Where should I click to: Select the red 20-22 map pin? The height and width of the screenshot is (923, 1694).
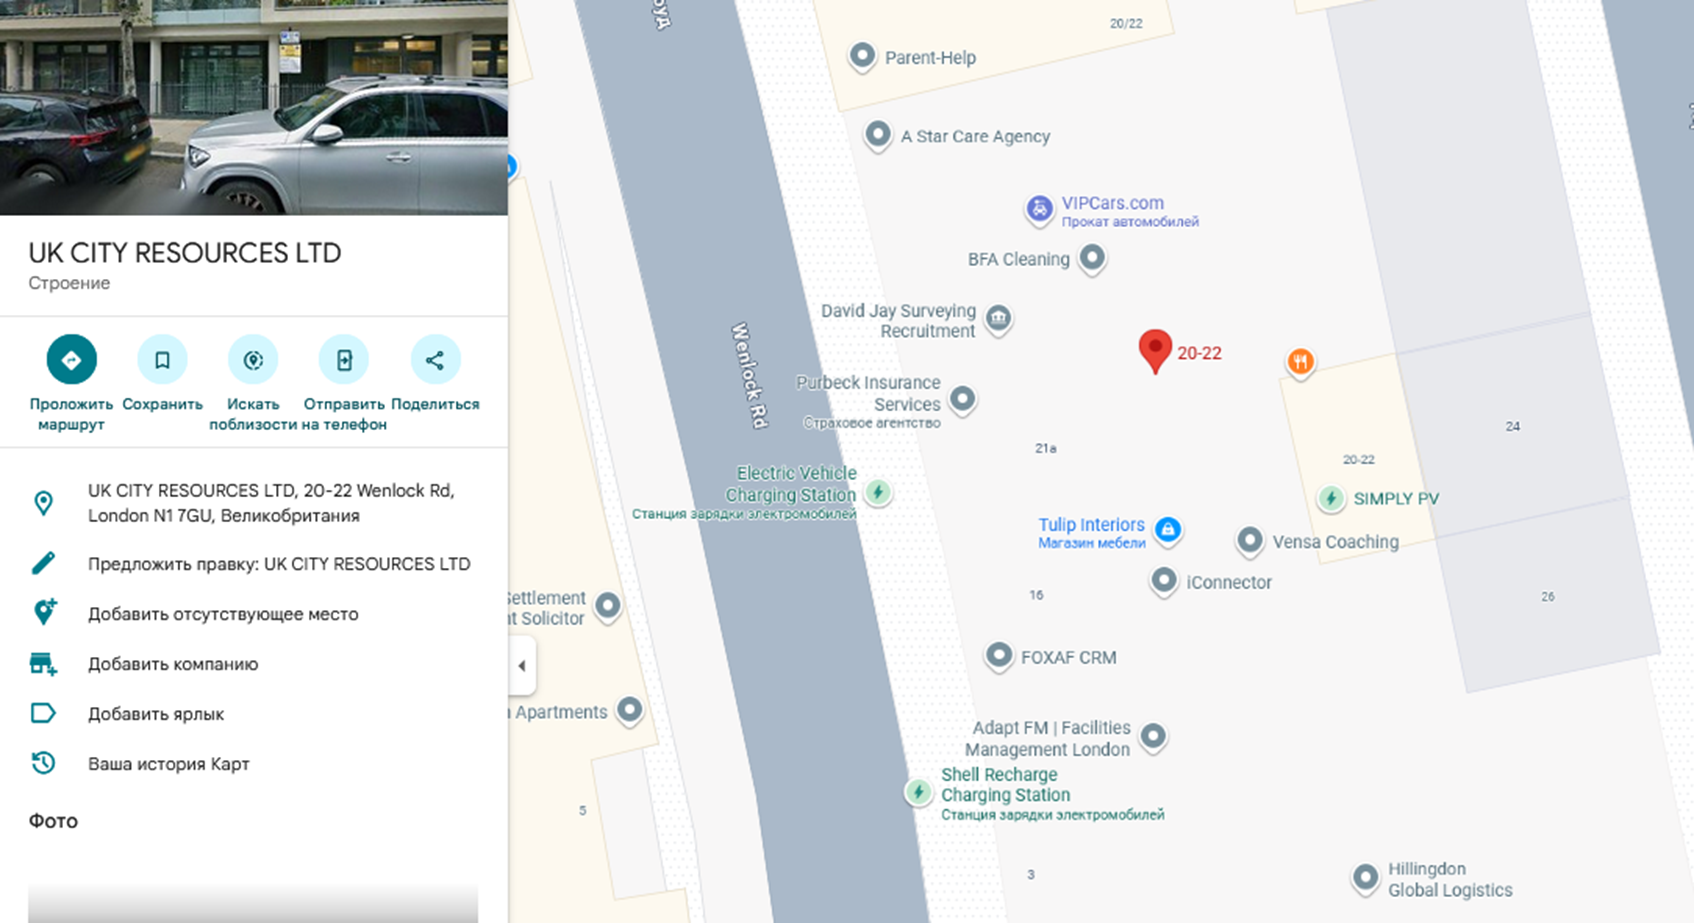(1155, 352)
